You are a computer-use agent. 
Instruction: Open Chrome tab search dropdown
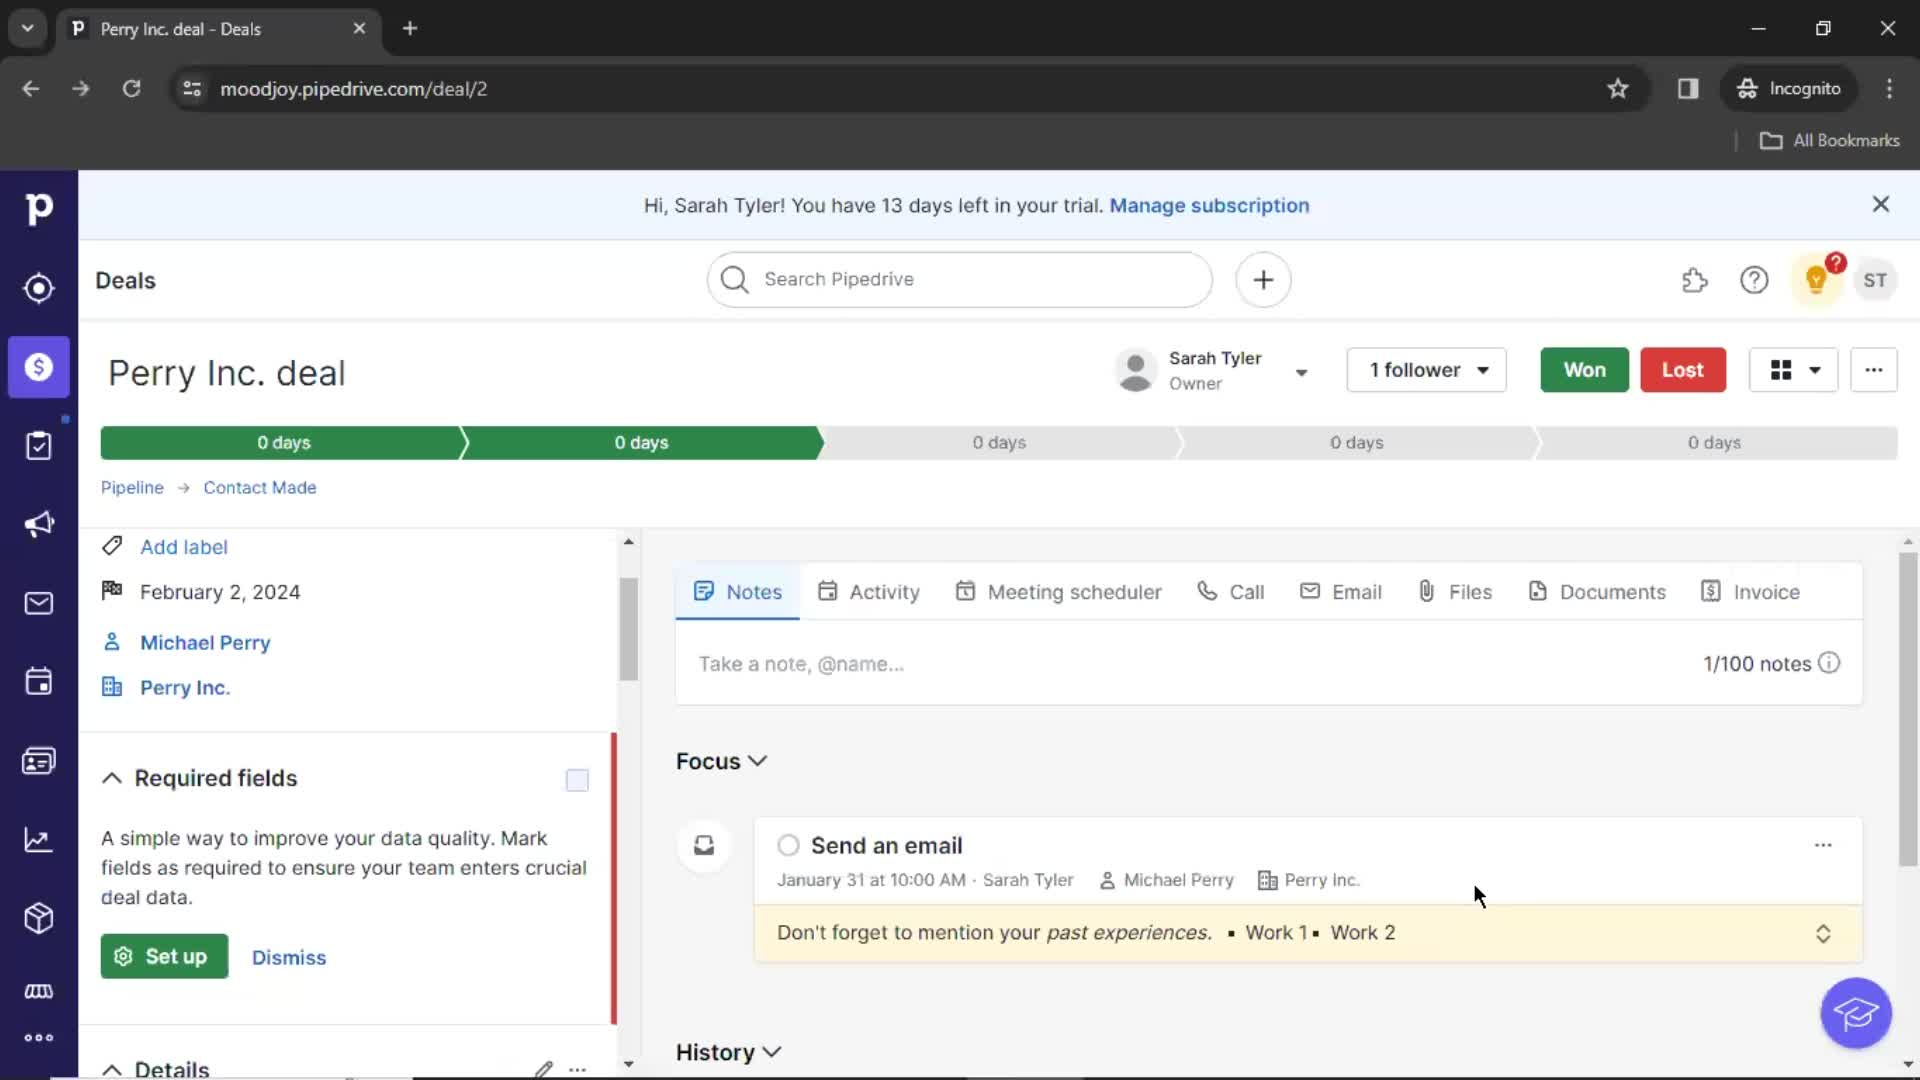28,28
